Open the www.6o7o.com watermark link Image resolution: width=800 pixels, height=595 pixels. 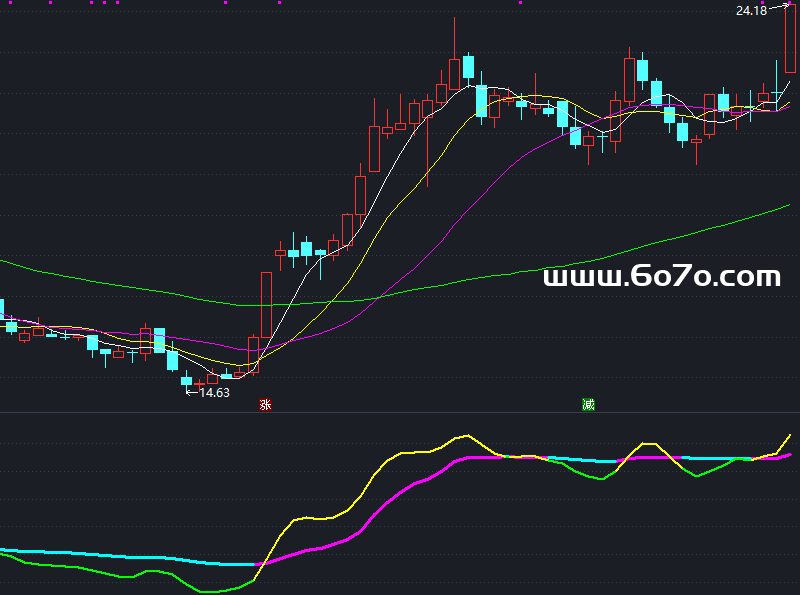[x=661, y=276]
